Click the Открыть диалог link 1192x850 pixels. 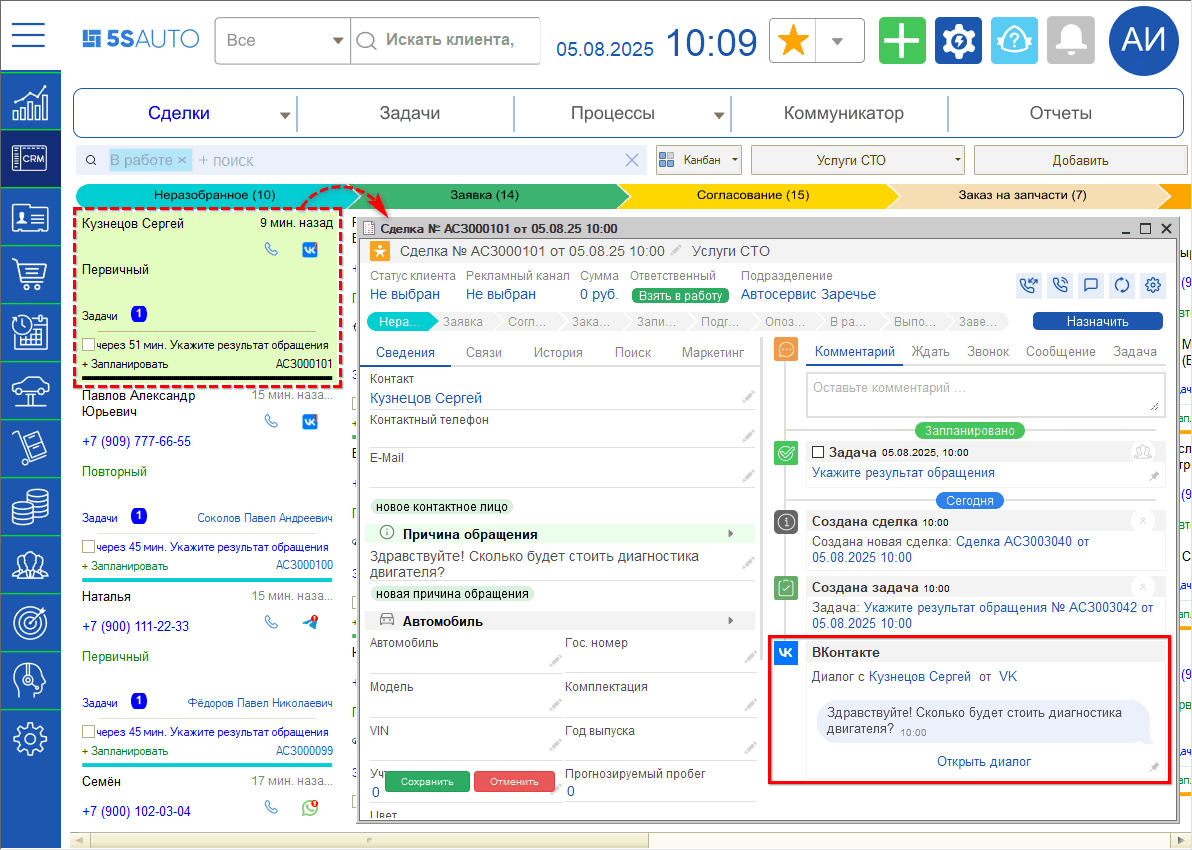(983, 762)
